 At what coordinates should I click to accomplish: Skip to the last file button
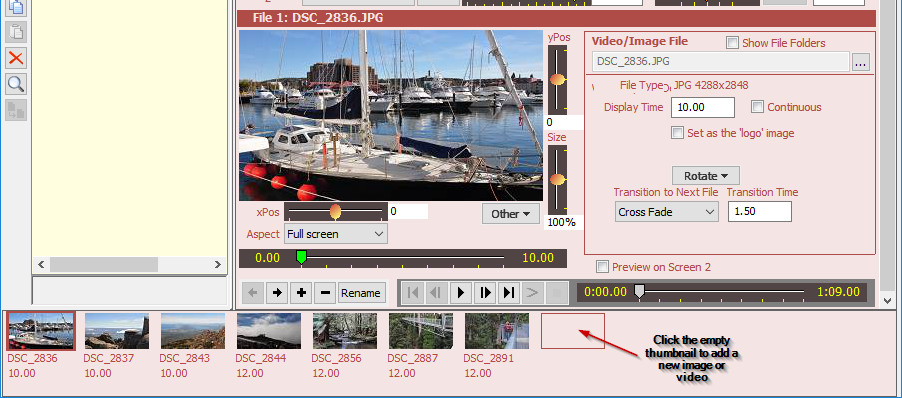click(x=509, y=293)
